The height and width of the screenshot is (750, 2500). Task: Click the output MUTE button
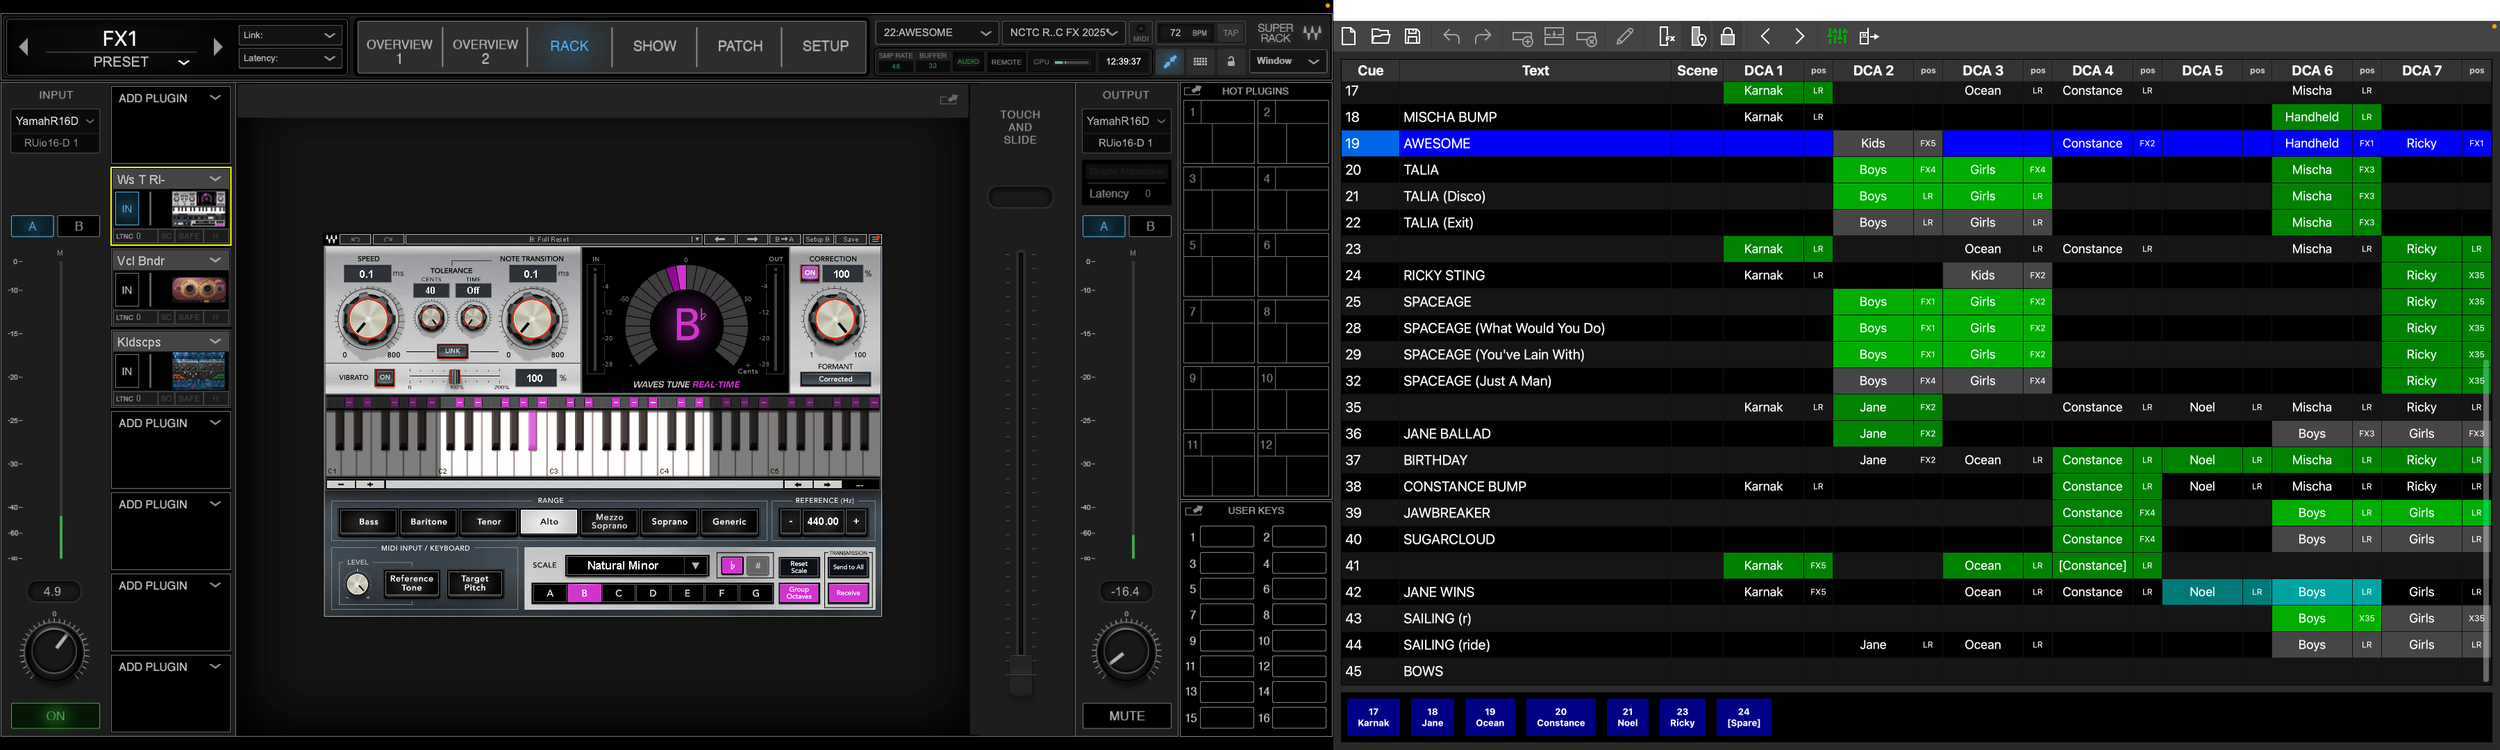[x=1127, y=716]
